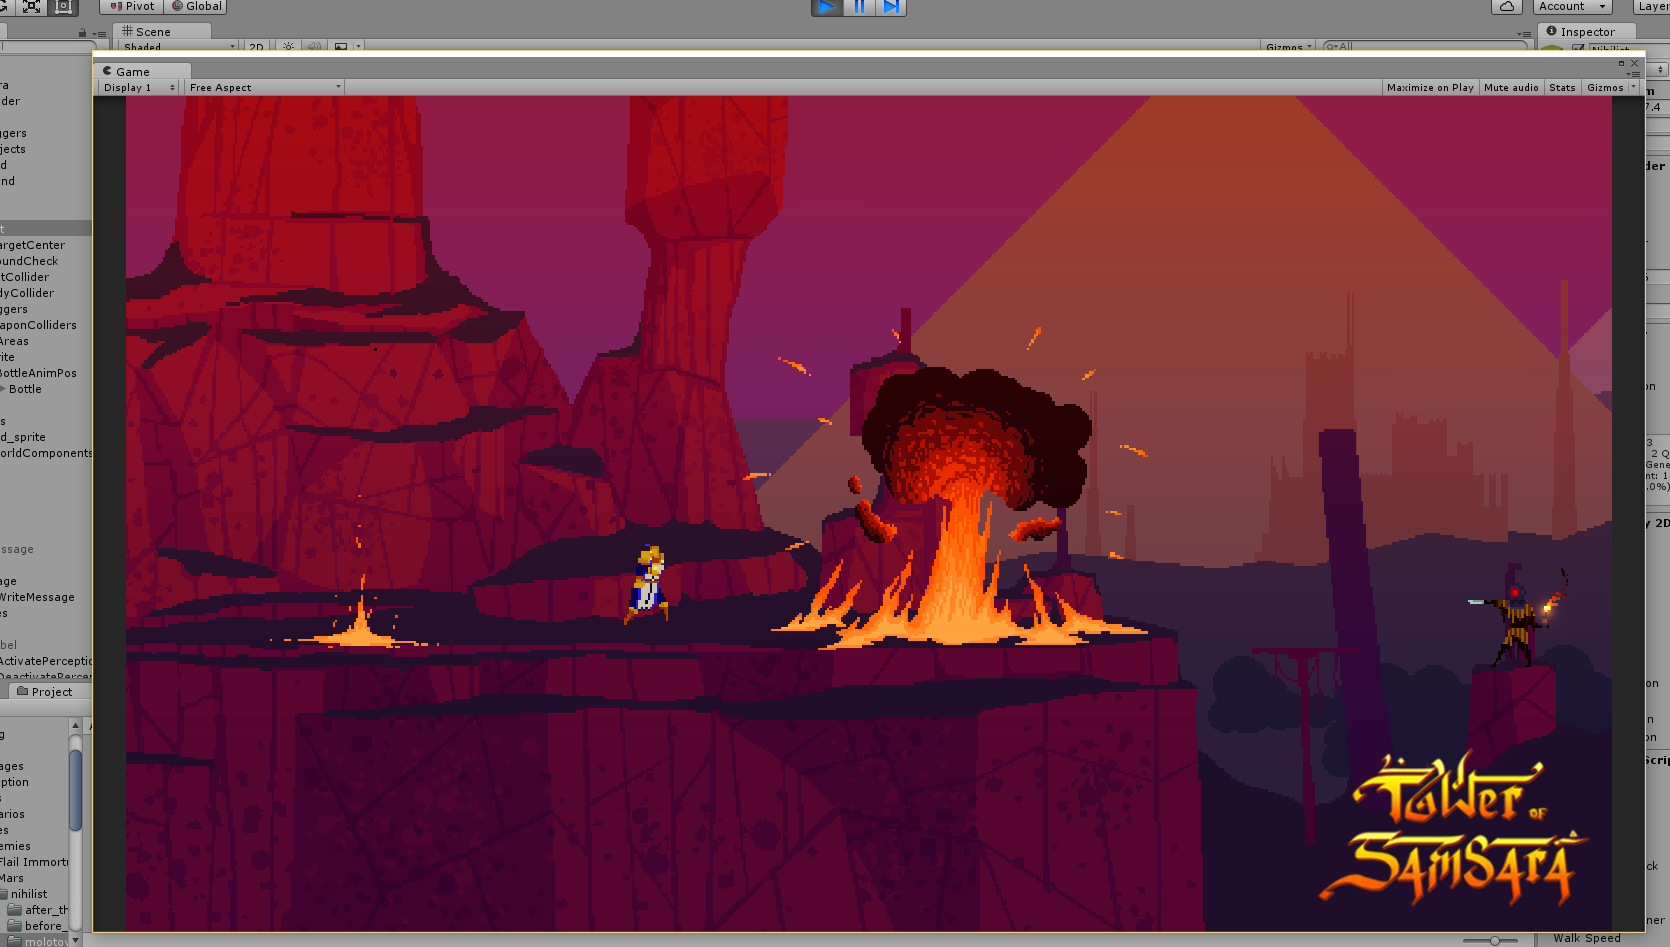Select BodyCollider in the Hierarchy
1670x947 pixels.
tap(27, 293)
